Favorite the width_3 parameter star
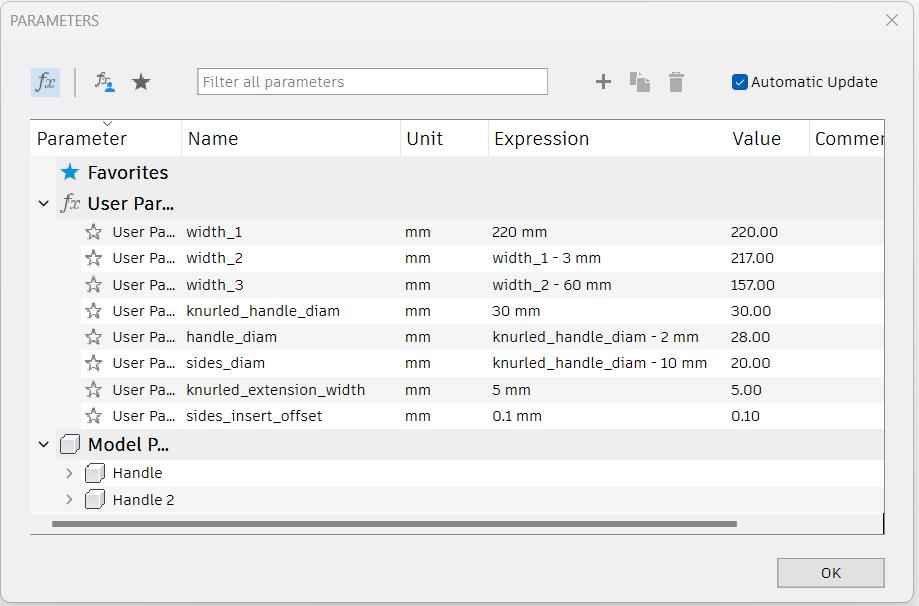This screenshot has width=919, height=606. (x=93, y=285)
